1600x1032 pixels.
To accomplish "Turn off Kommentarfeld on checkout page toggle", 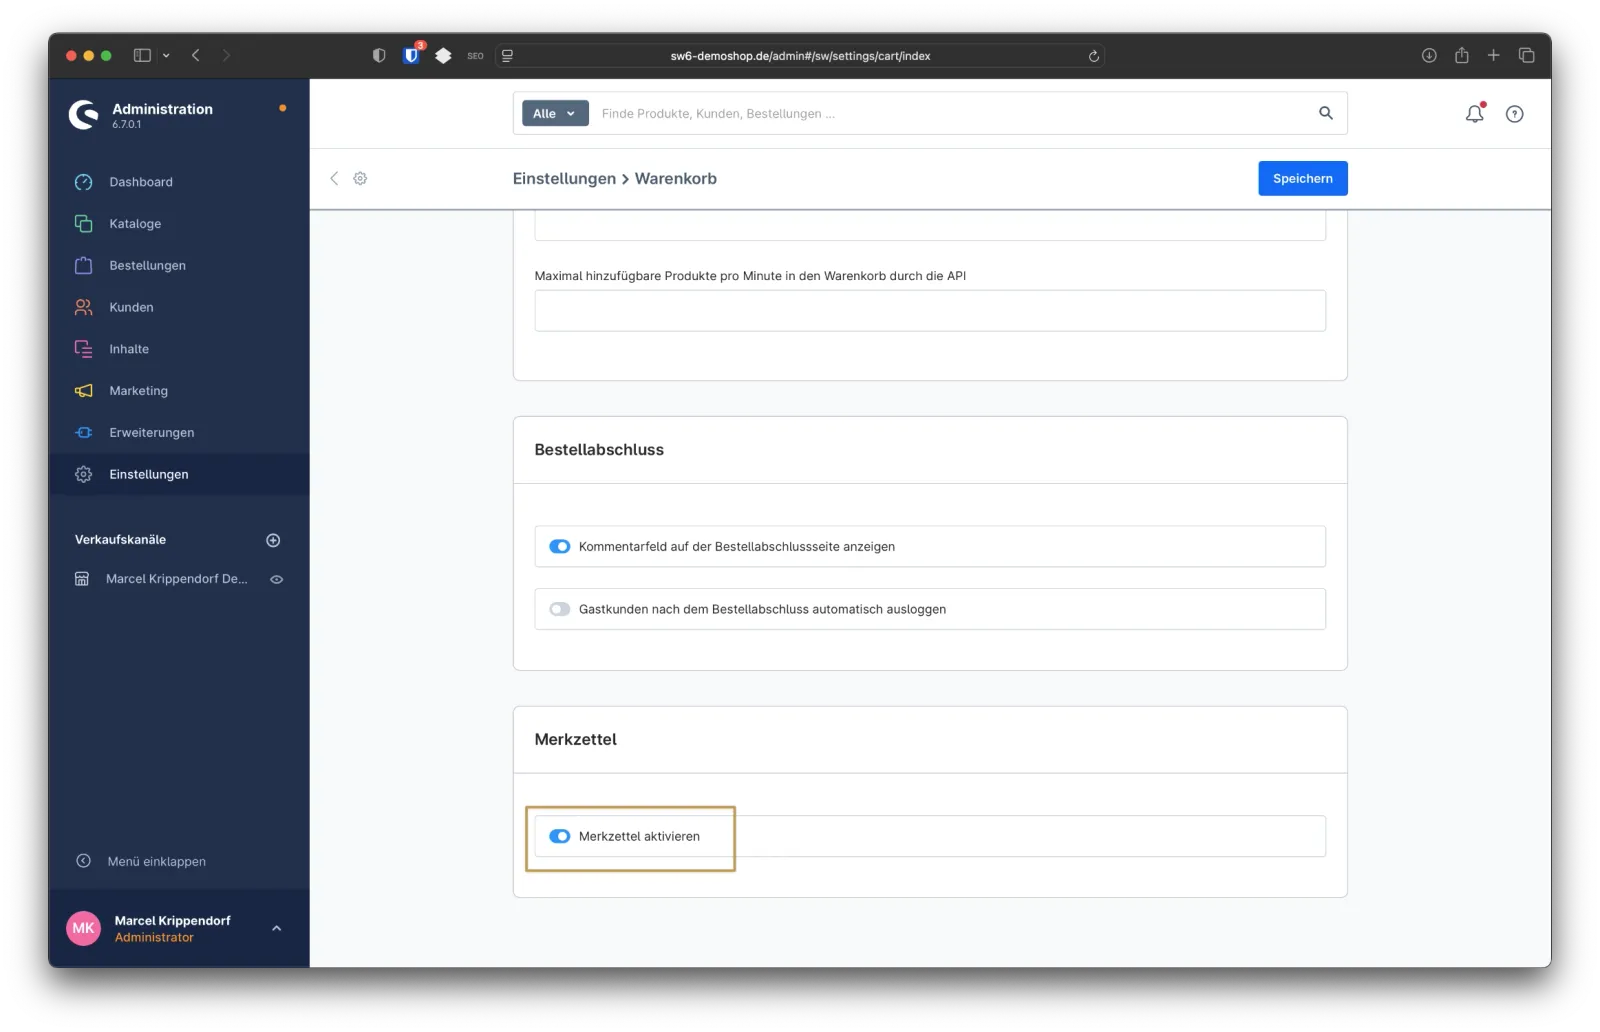I will (x=560, y=547).
